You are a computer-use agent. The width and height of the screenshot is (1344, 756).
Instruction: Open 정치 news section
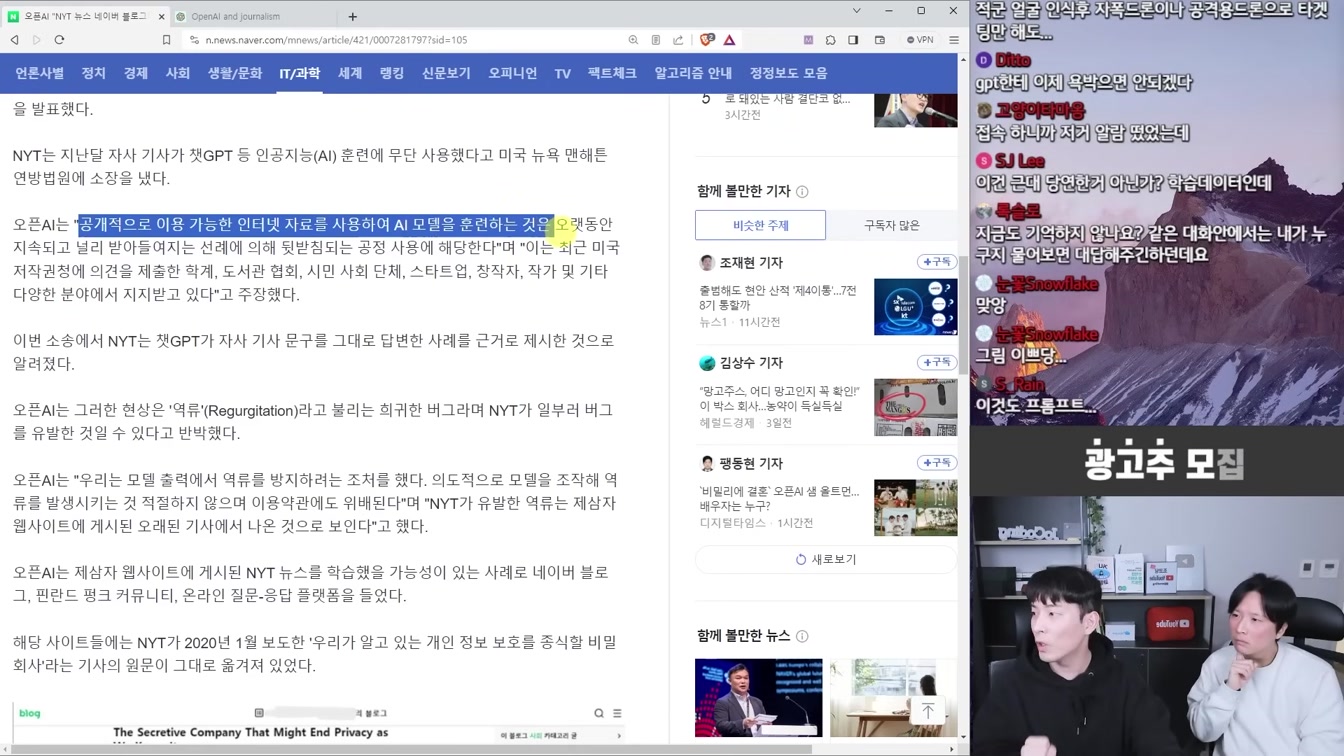(x=93, y=73)
